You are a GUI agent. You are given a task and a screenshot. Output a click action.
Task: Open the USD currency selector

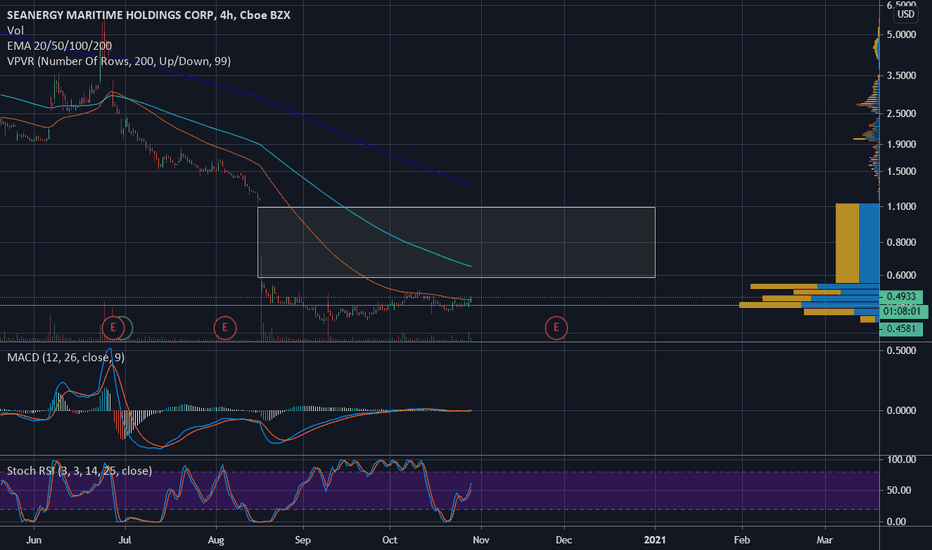pyautogui.click(x=906, y=14)
